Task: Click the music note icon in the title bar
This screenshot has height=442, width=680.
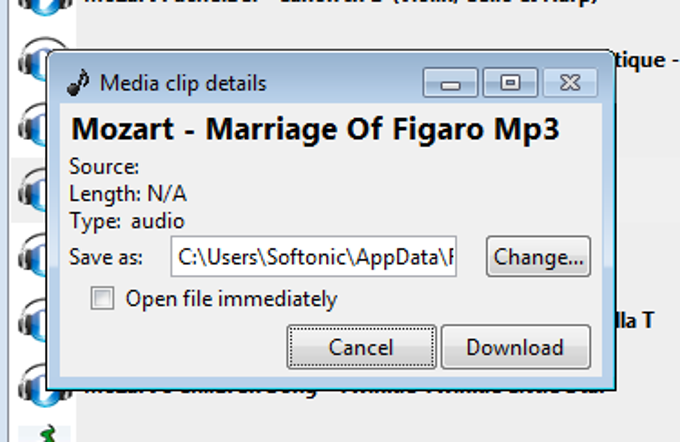Action: [x=78, y=82]
